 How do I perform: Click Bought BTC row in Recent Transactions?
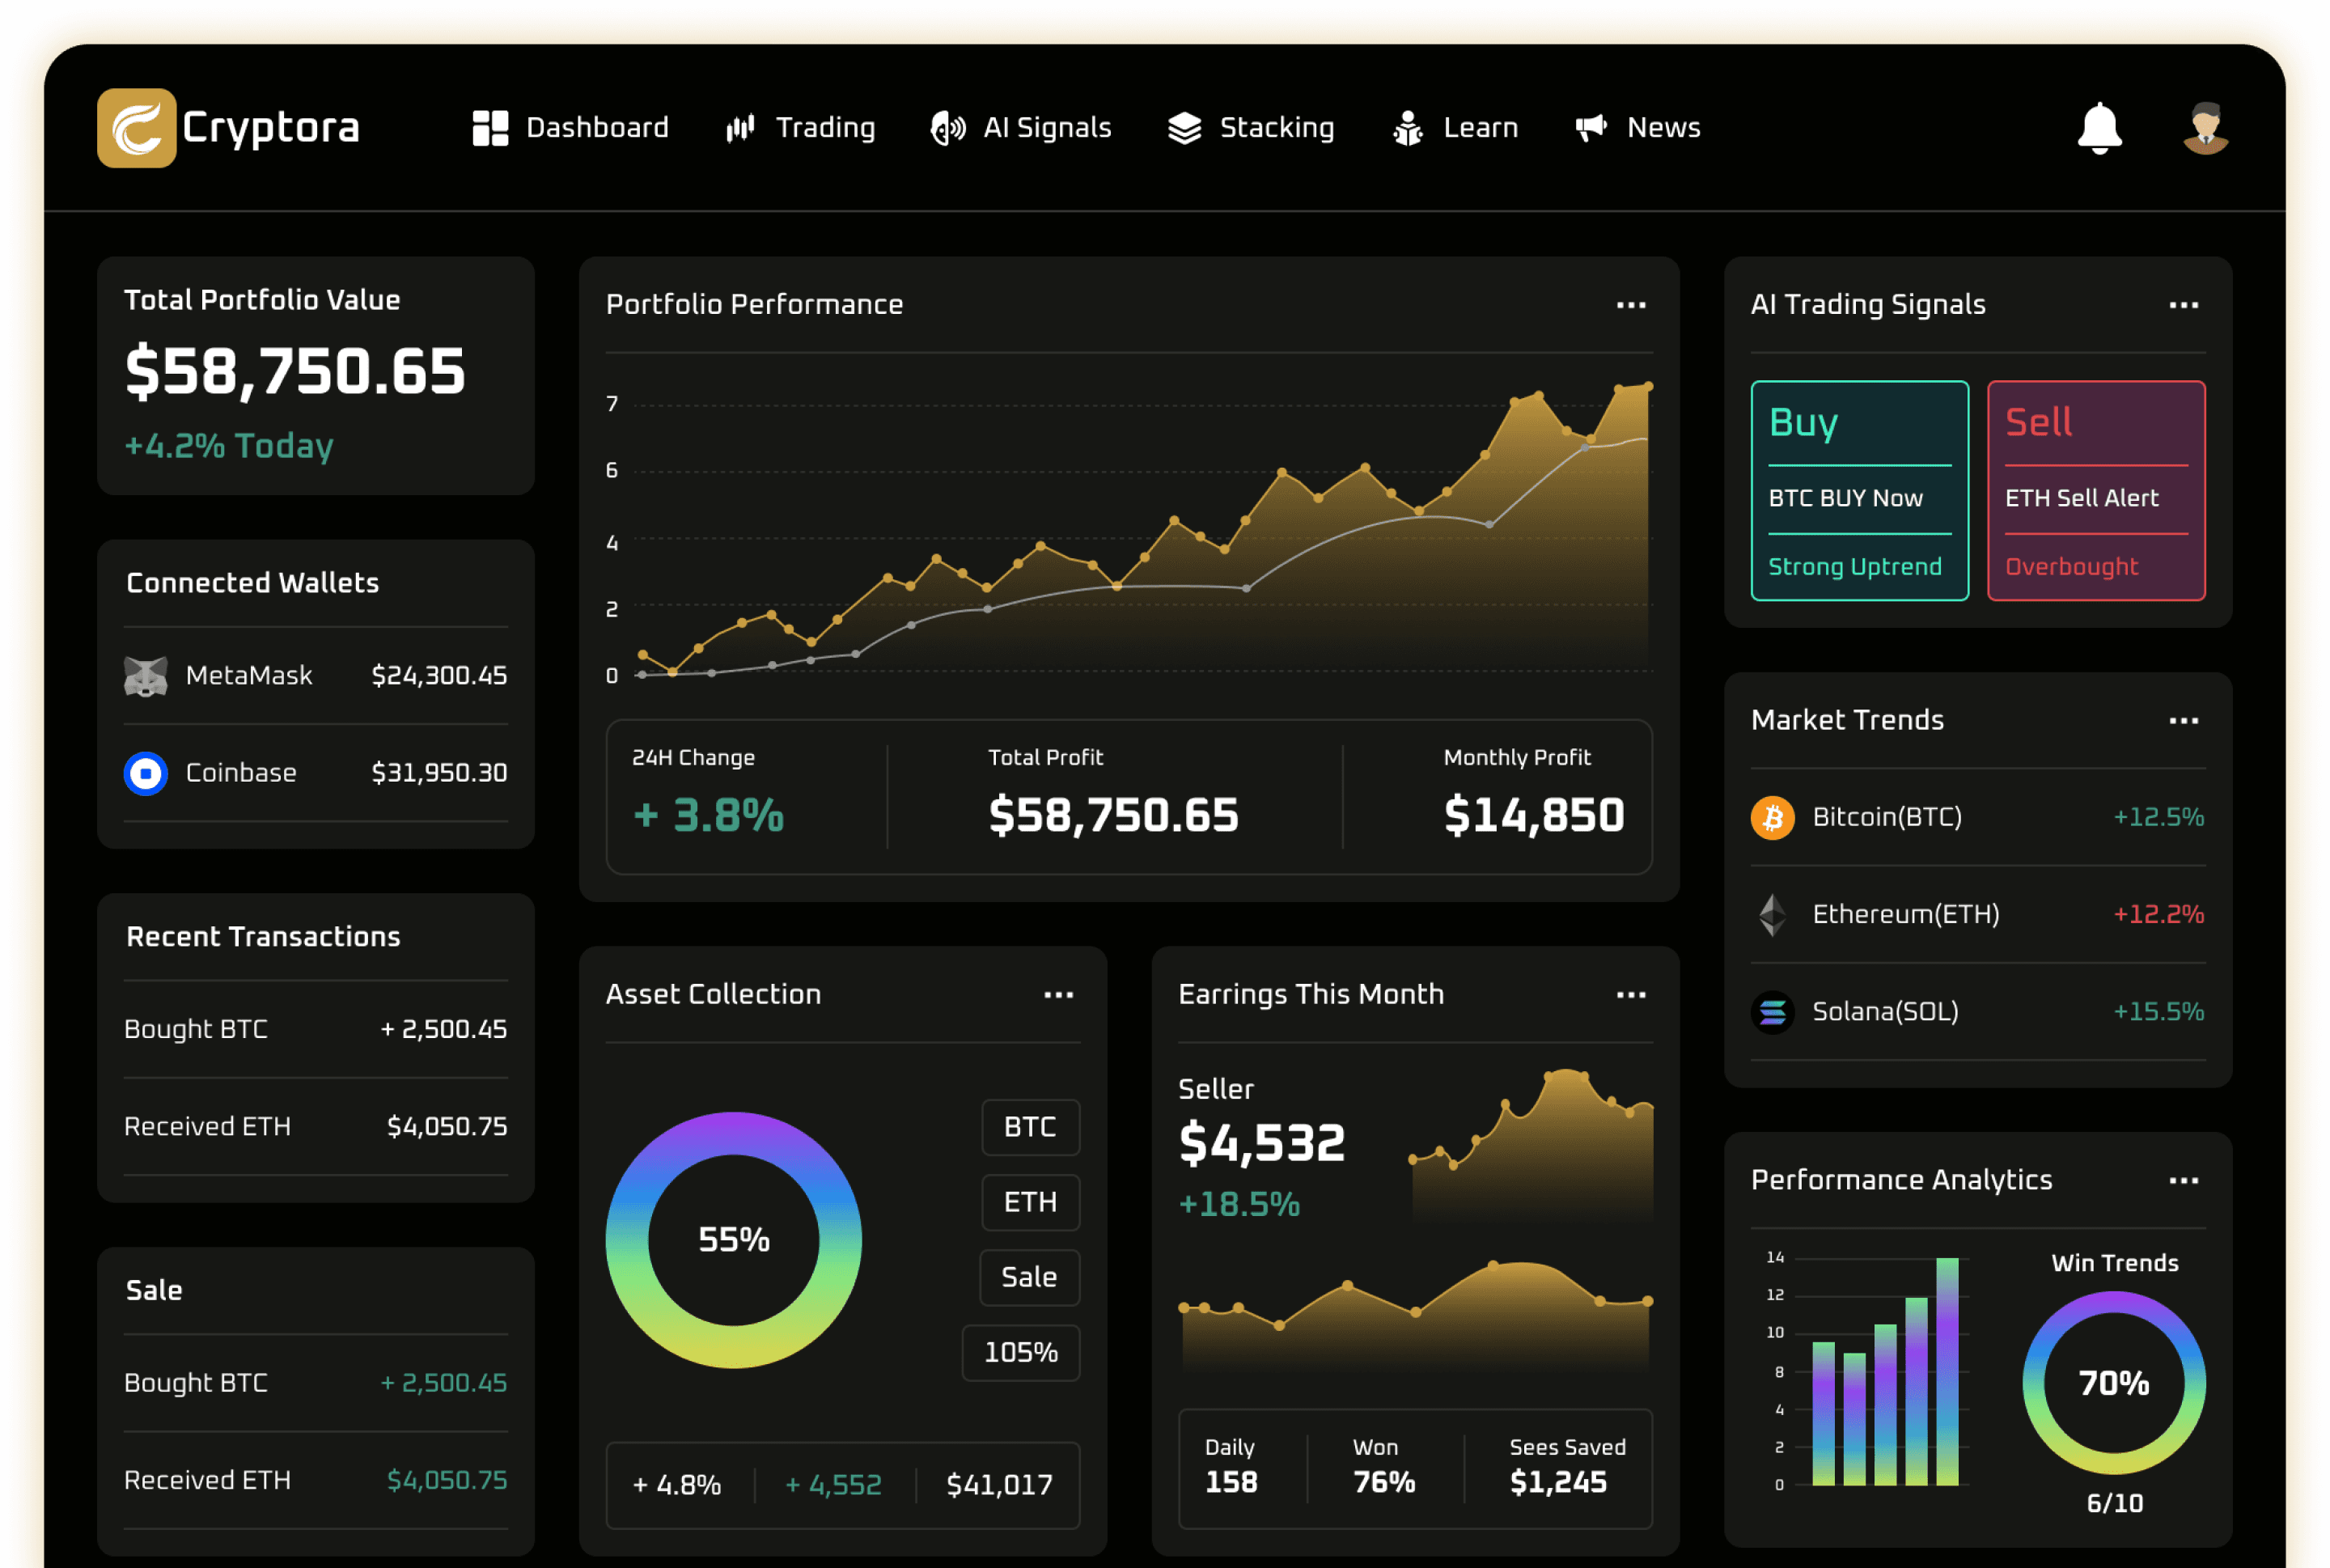pos(315,1029)
